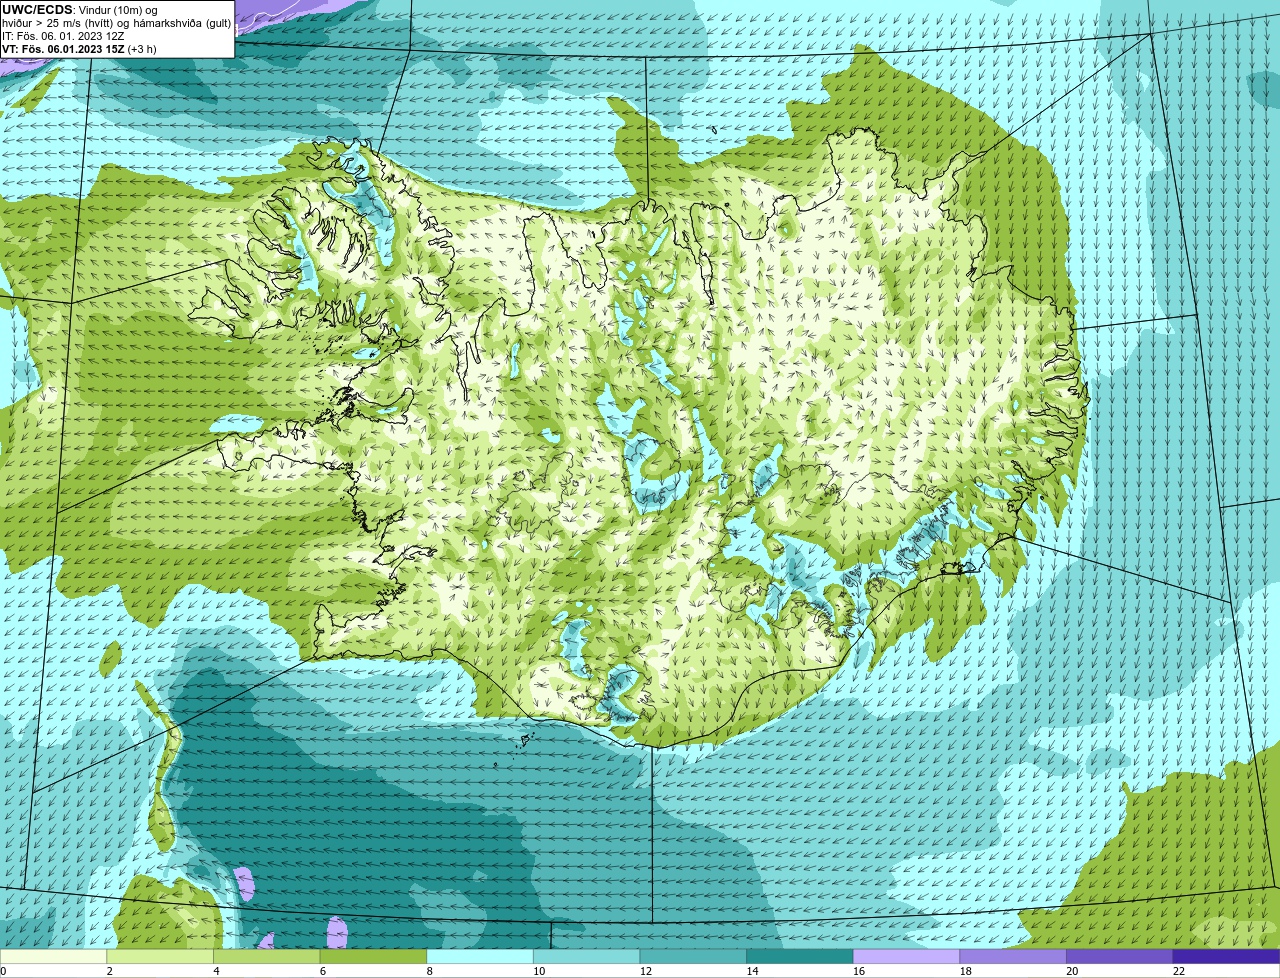Click the 20–22 m/s violet legend swatch

click(x=1120, y=956)
